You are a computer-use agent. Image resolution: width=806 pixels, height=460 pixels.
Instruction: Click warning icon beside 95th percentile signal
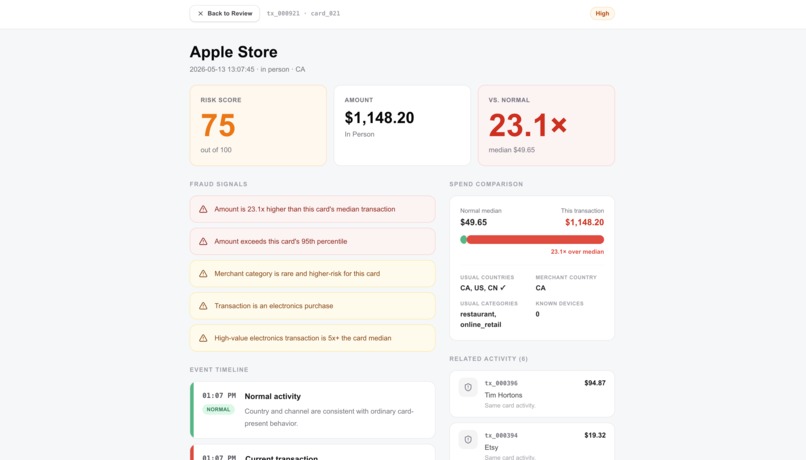coord(203,242)
